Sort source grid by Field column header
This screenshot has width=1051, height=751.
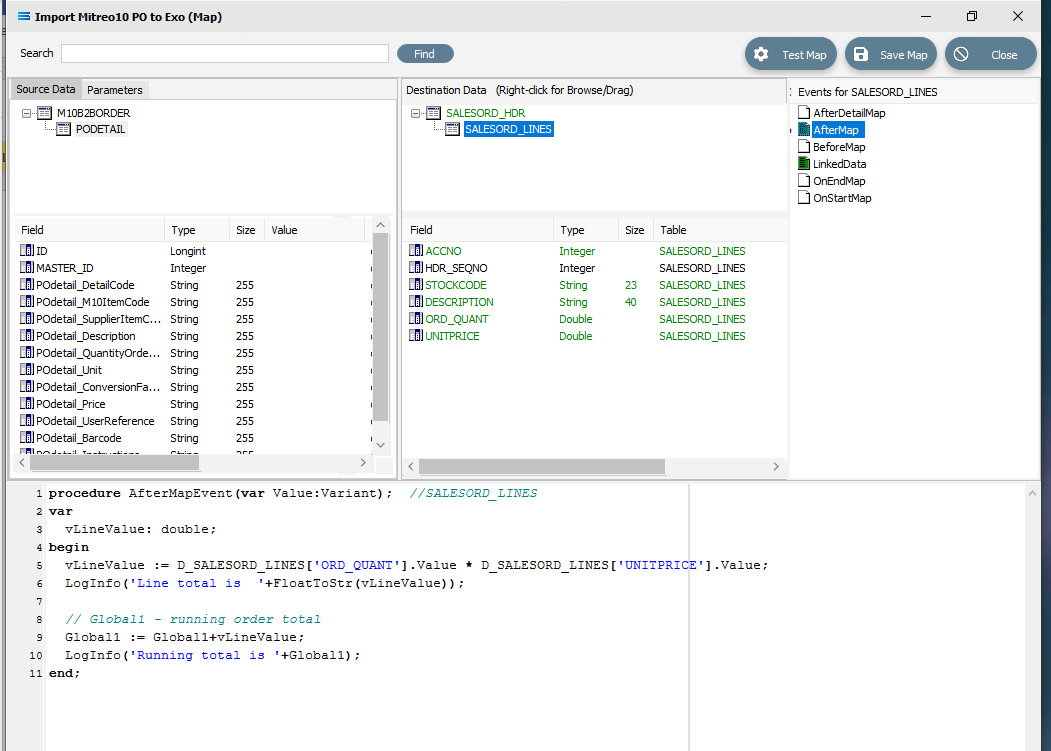[90, 230]
